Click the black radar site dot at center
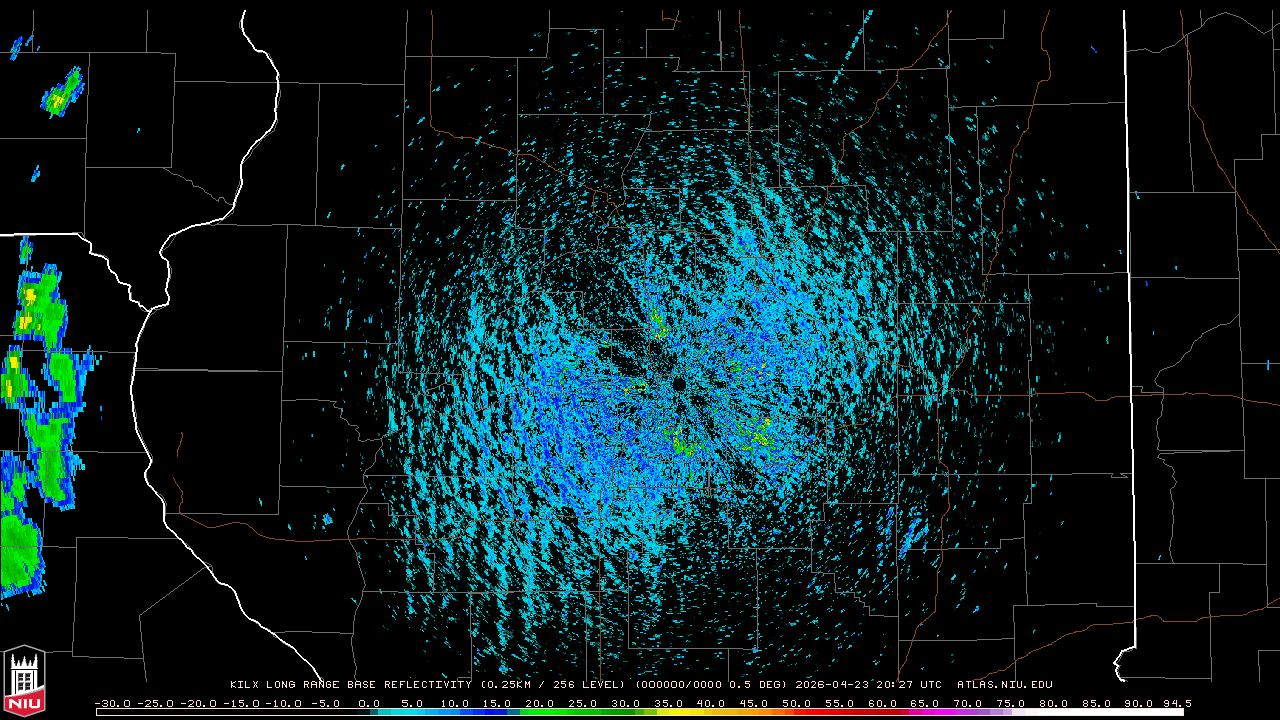Screen dimensions: 1280x720 pyautogui.click(x=679, y=384)
